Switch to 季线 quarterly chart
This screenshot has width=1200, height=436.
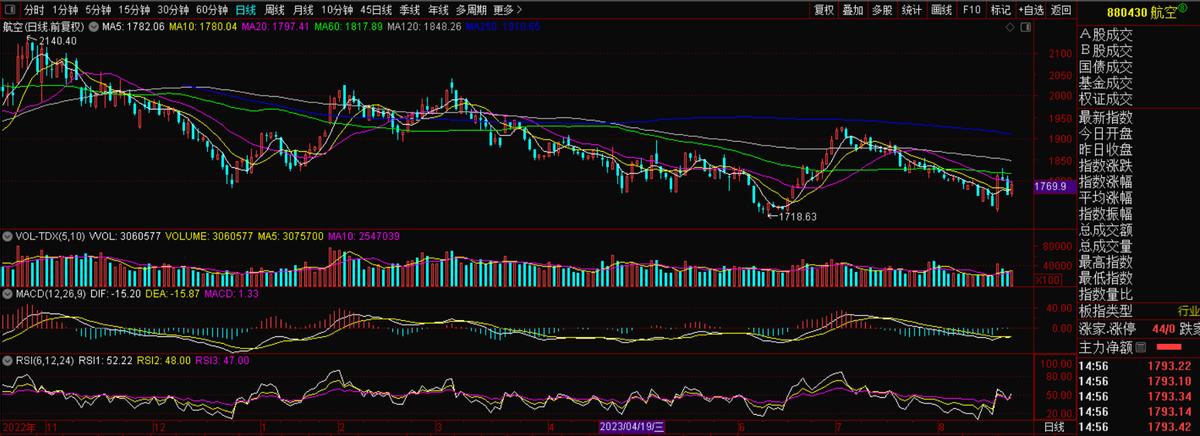pyautogui.click(x=410, y=9)
